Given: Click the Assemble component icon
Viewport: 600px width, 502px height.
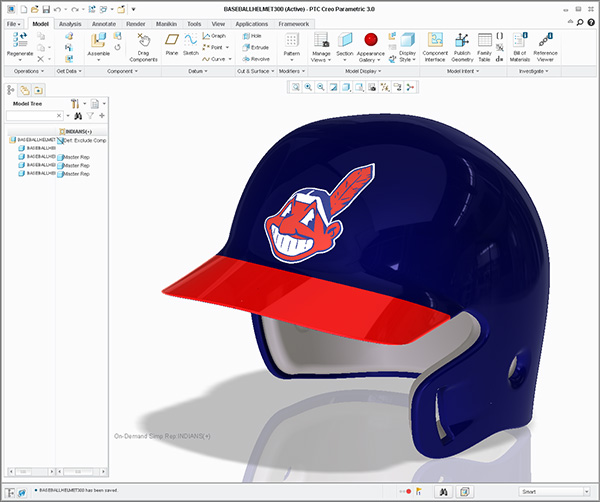Looking at the screenshot, I should (98, 41).
